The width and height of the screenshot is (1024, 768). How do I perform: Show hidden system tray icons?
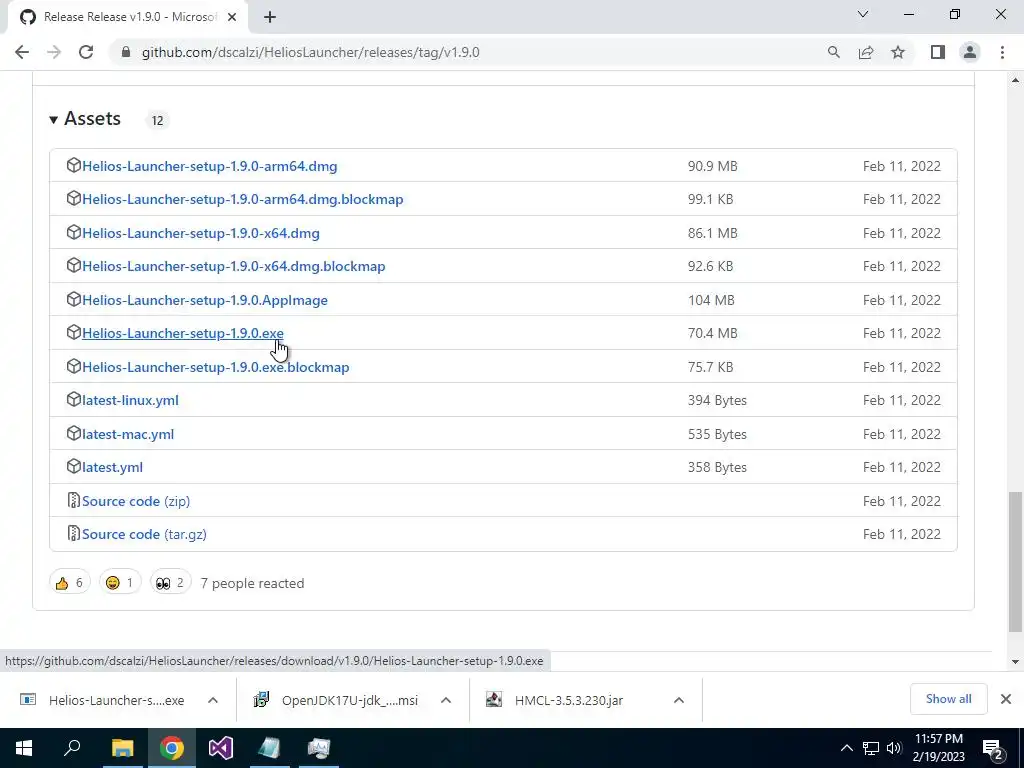(x=846, y=748)
